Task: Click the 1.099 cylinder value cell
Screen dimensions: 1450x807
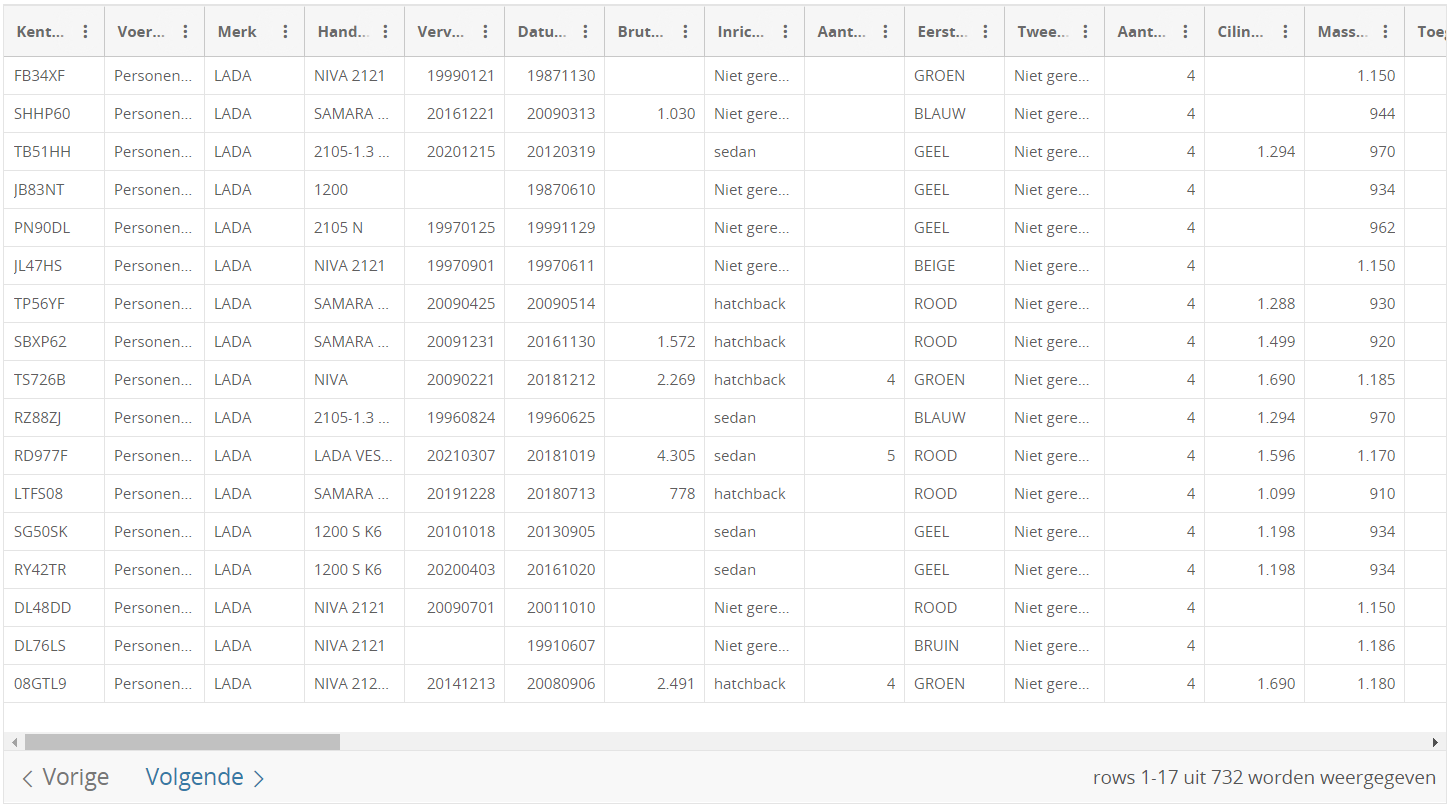Action: coord(1254,494)
